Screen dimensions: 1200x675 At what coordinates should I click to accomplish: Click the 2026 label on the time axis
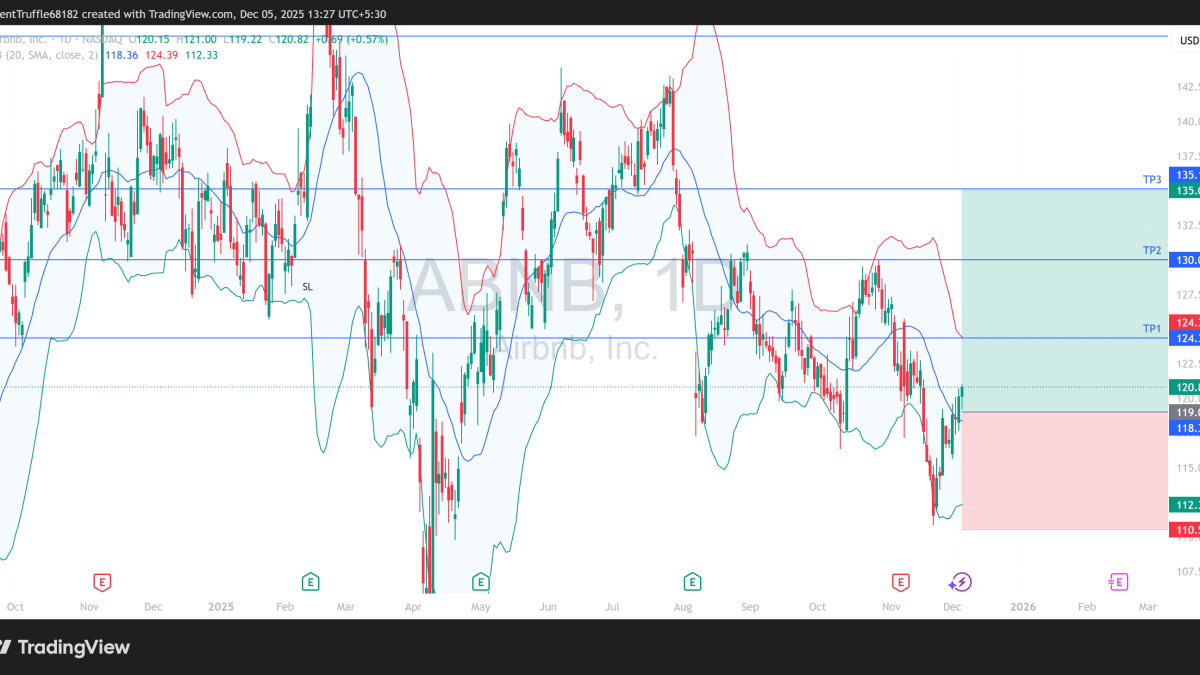click(x=1022, y=606)
